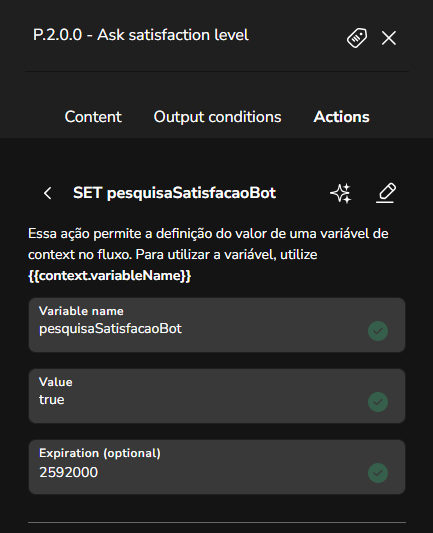Click the {{context.variableName}} bold text
The image size is (433, 533).
pyautogui.click(x=109, y=275)
